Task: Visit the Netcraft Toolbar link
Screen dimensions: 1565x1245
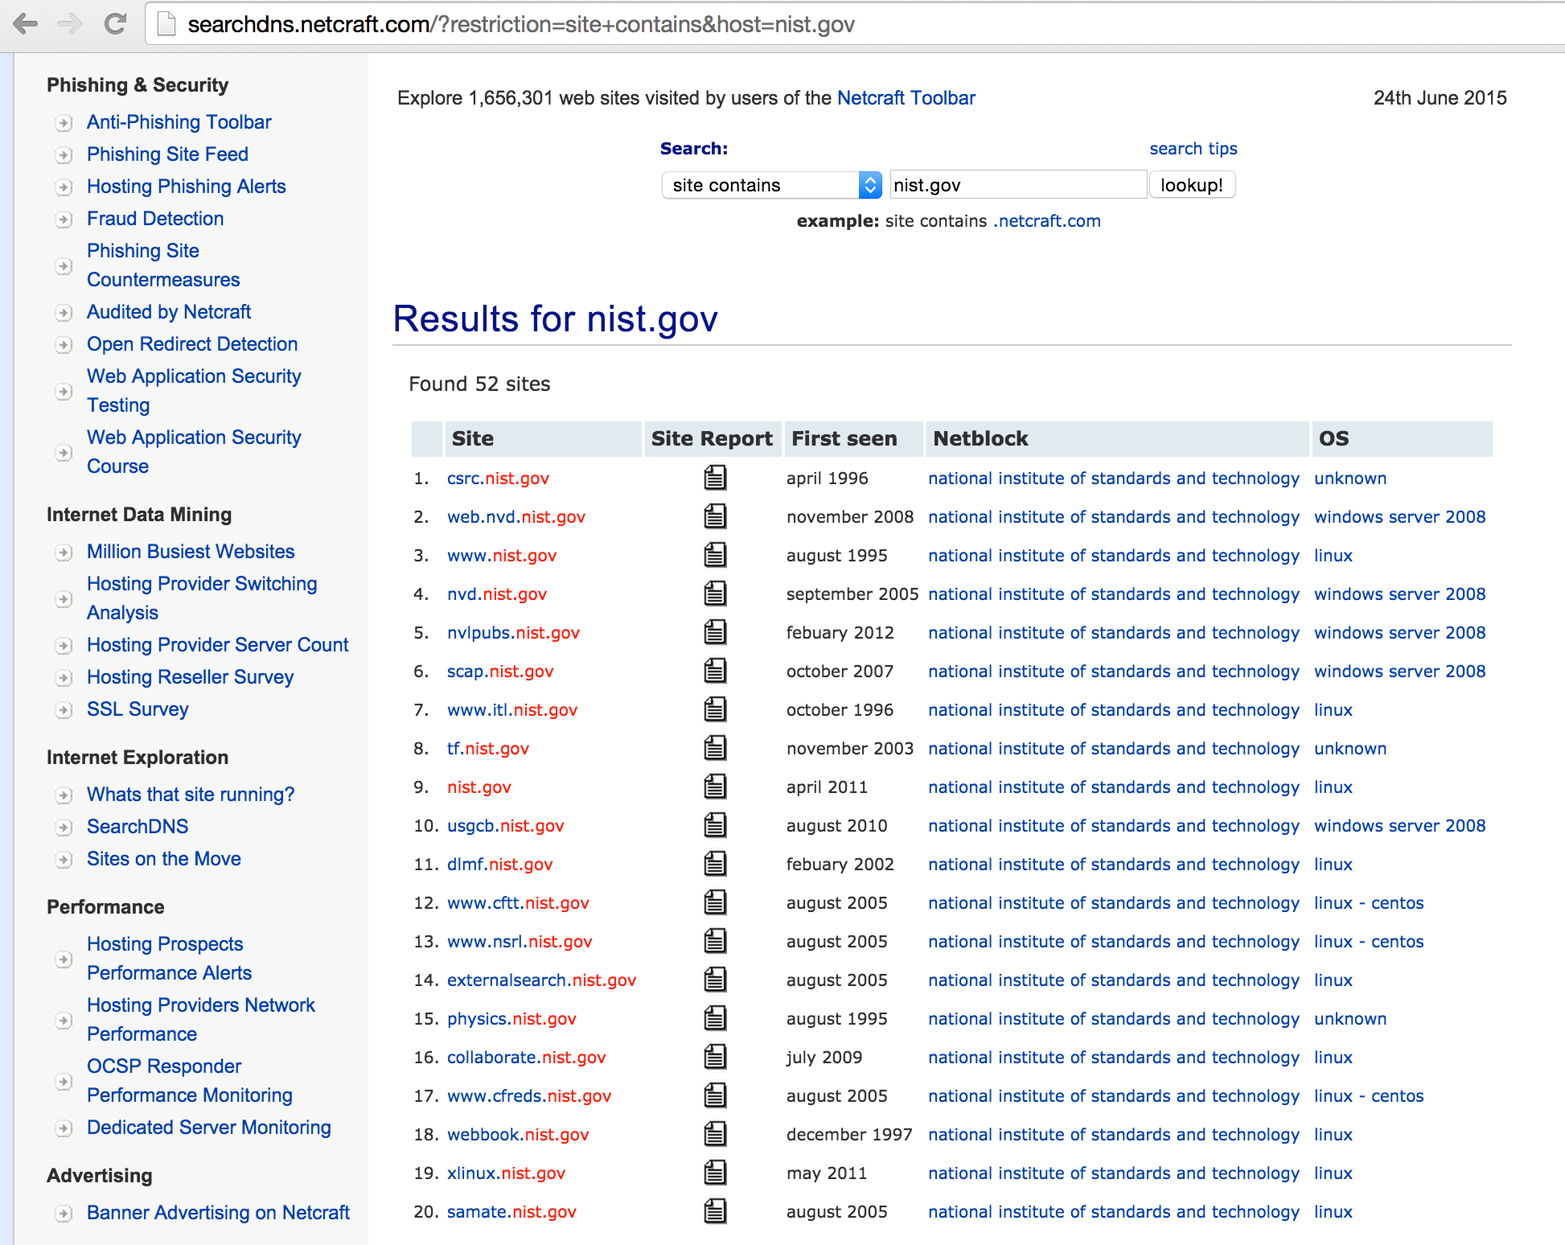Action: 905,98
